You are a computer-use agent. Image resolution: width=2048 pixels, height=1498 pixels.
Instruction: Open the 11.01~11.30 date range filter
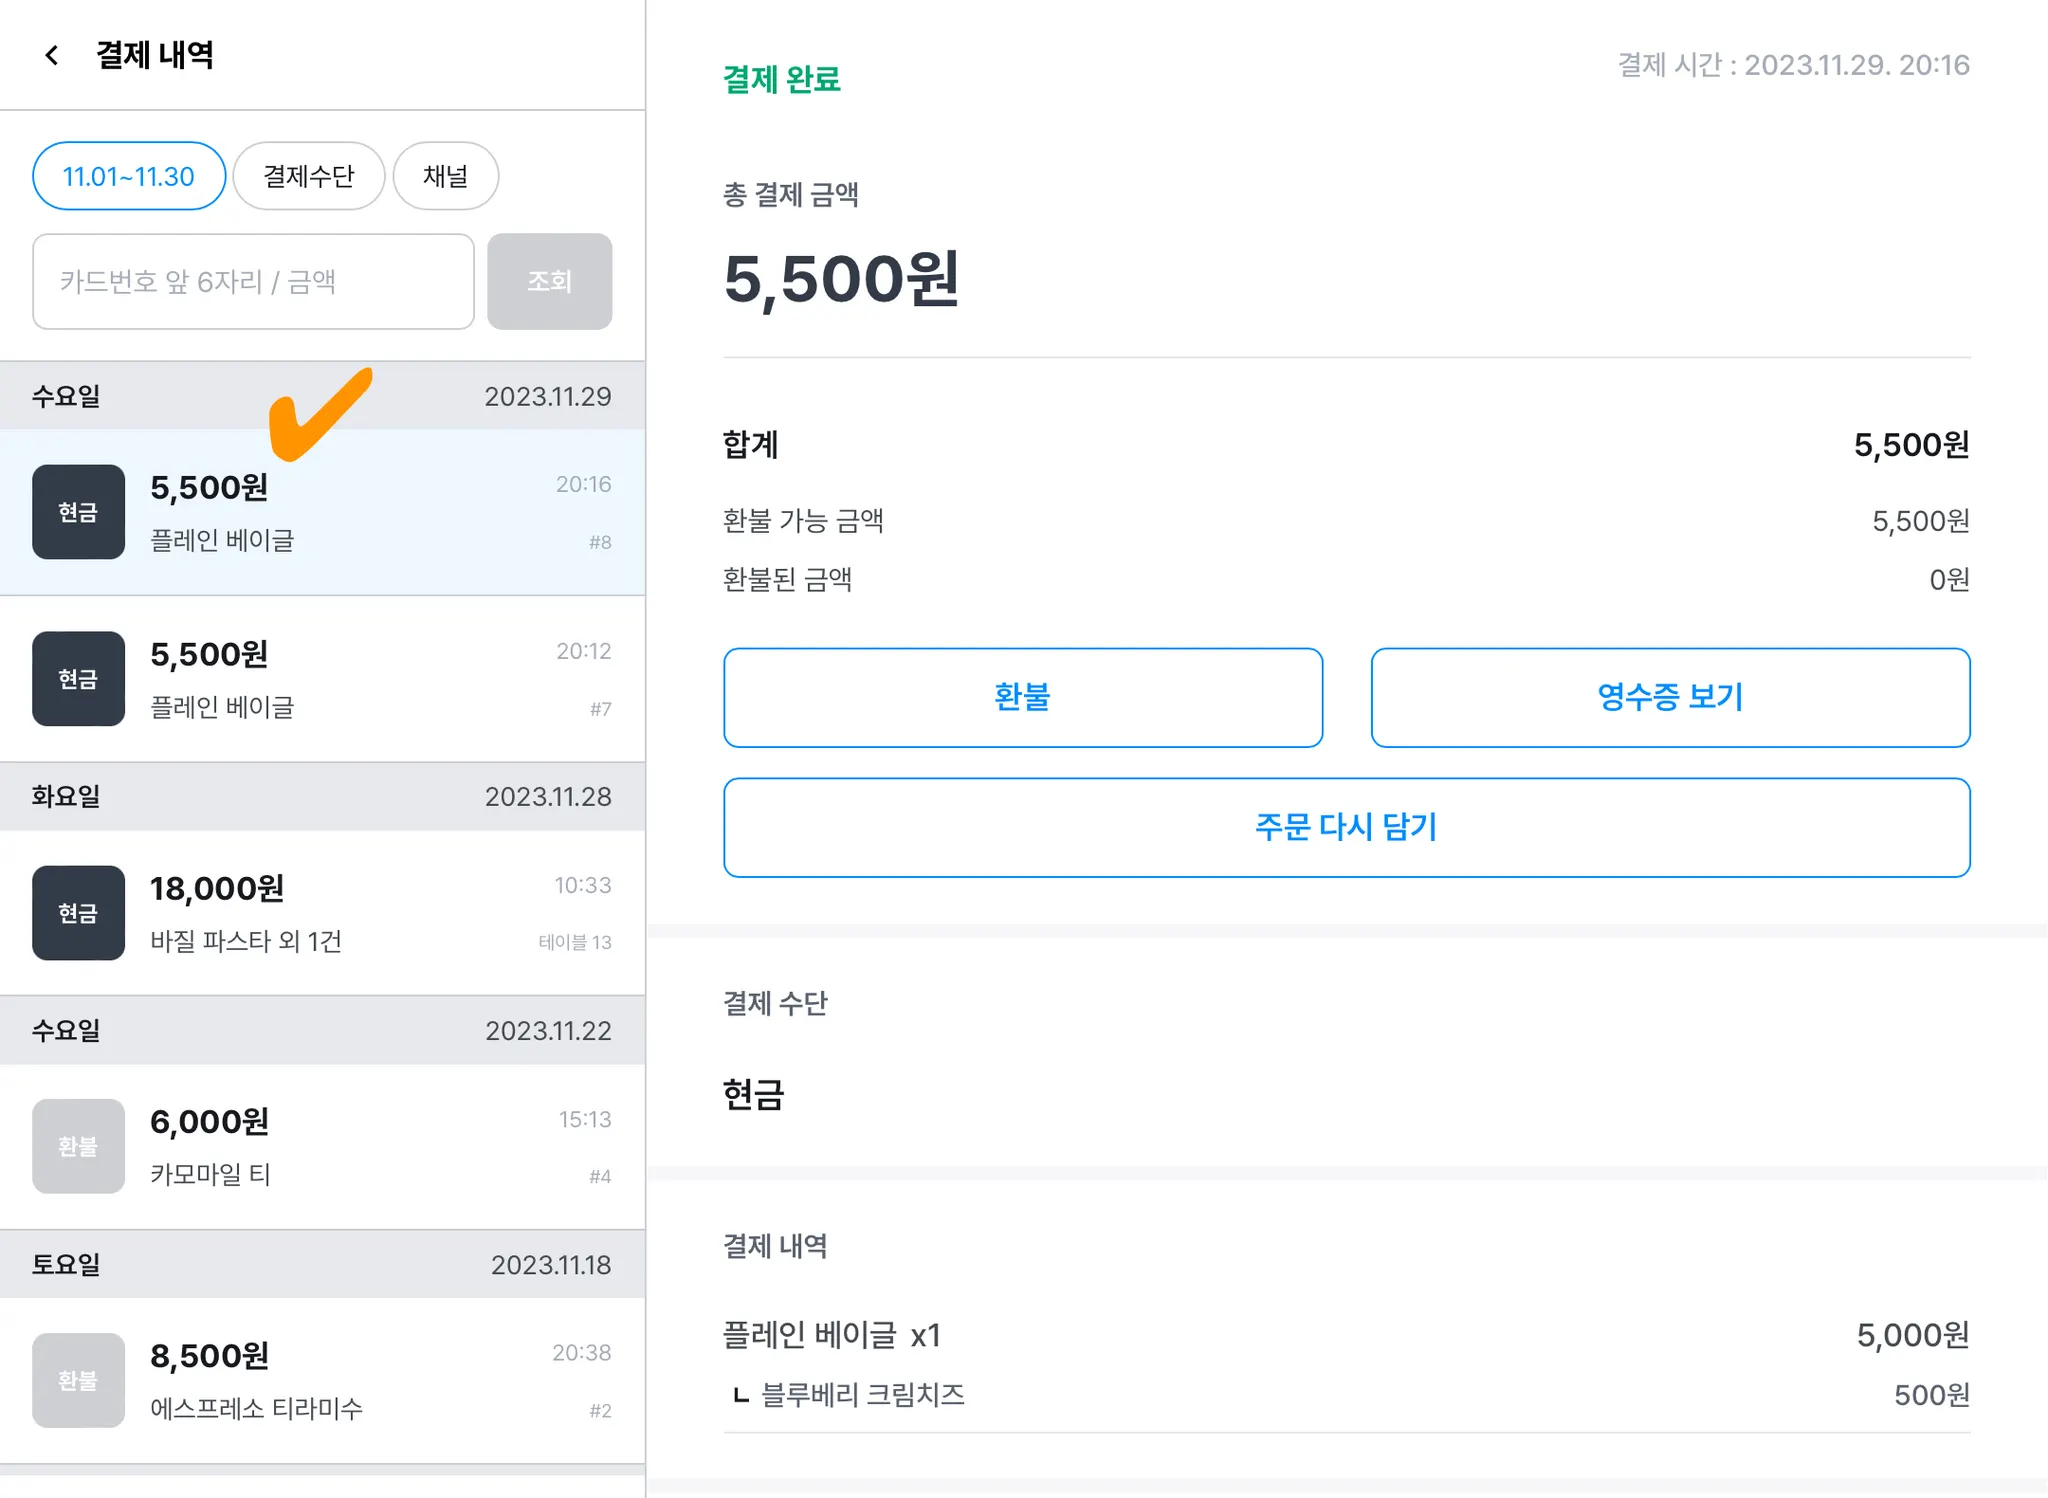pyautogui.click(x=129, y=176)
